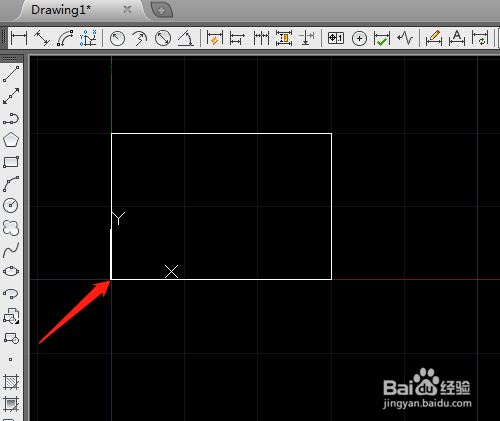Open the Make Block tool
This screenshot has width=500, height=421.
click(x=11, y=338)
